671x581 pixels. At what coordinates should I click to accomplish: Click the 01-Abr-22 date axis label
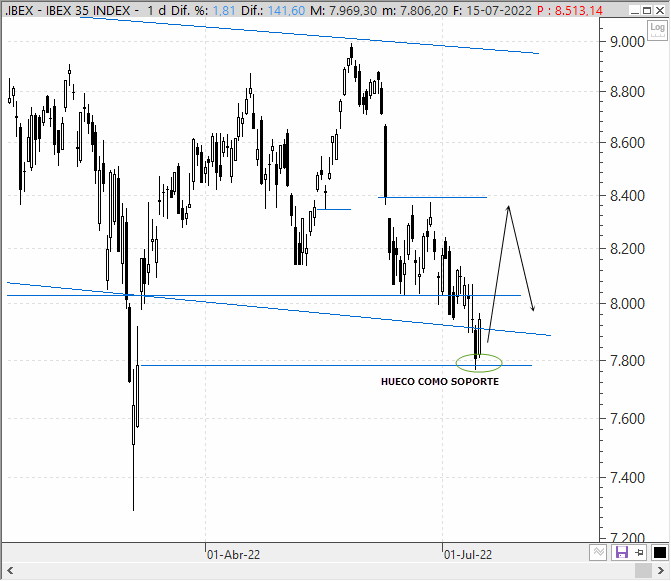(234, 555)
